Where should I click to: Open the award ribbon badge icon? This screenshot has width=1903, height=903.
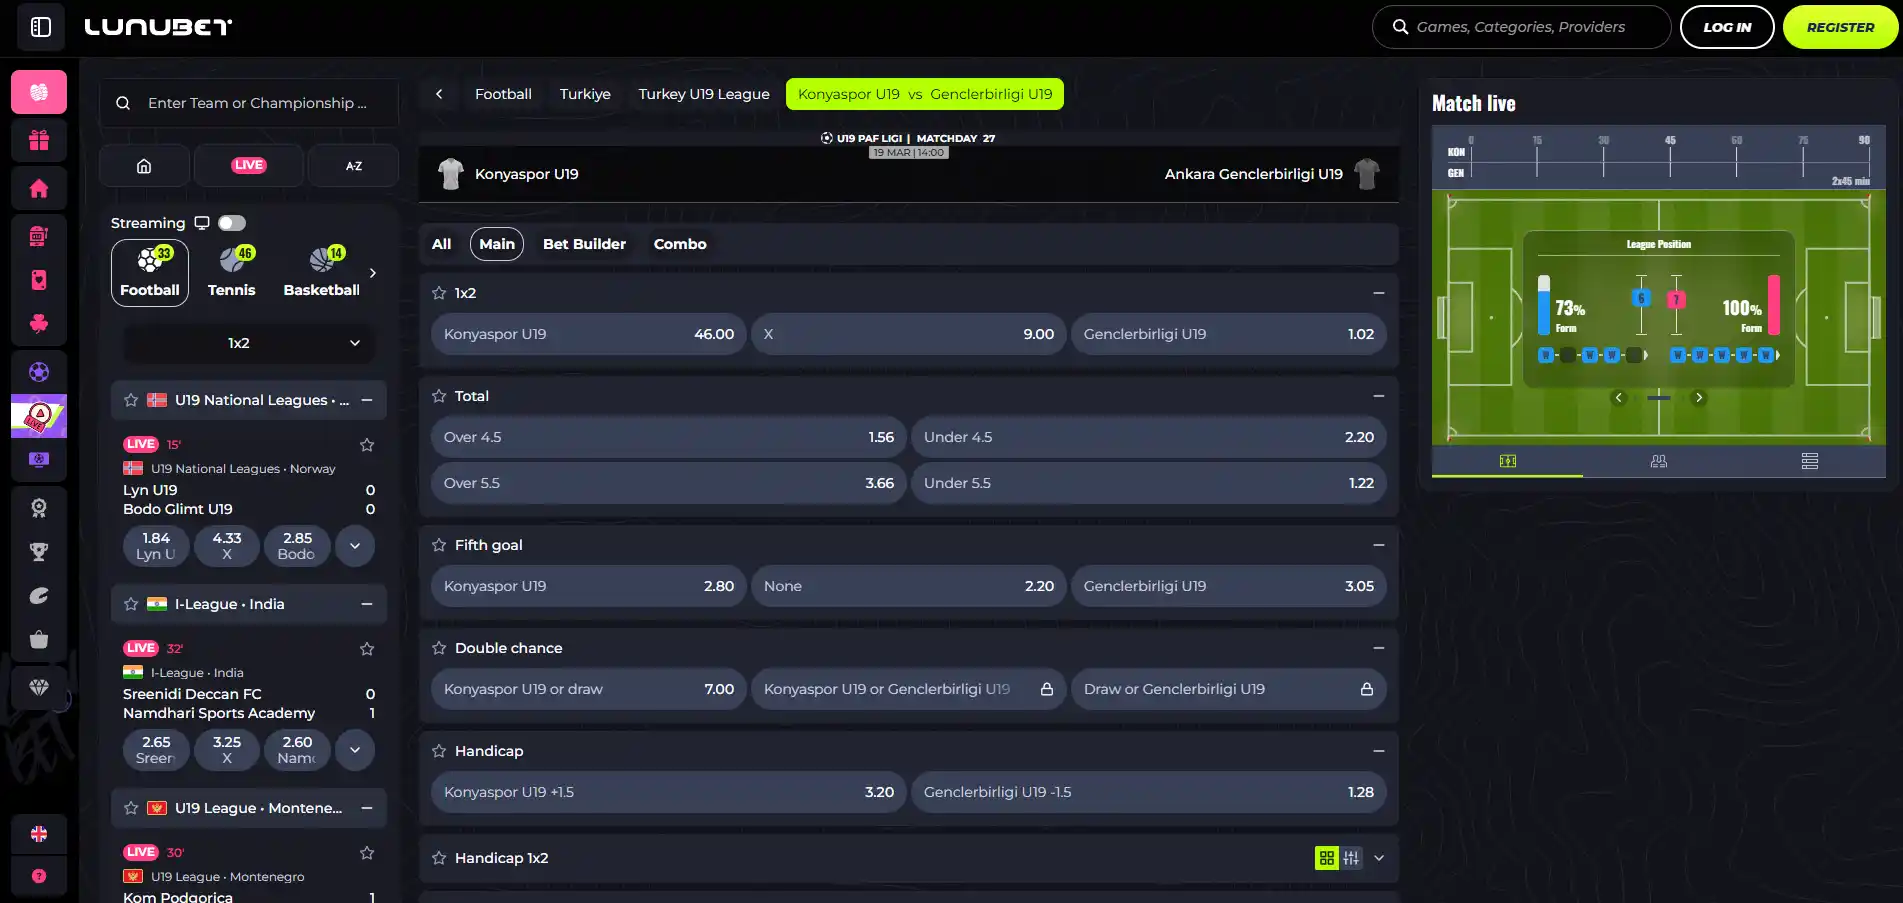coord(39,508)
